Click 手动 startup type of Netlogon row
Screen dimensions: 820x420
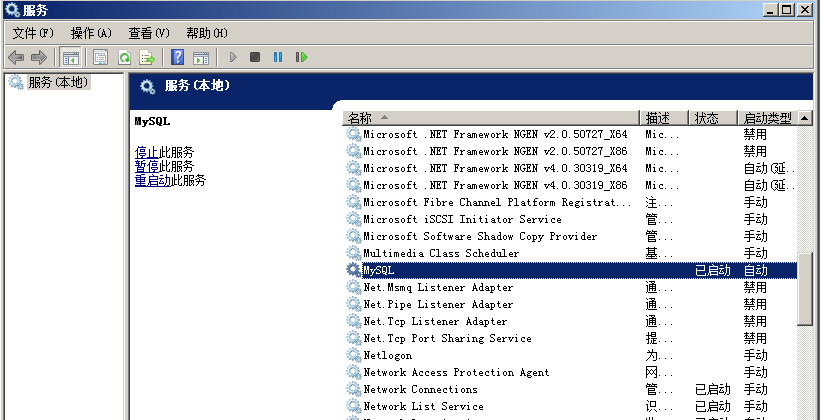click(756, 356)
